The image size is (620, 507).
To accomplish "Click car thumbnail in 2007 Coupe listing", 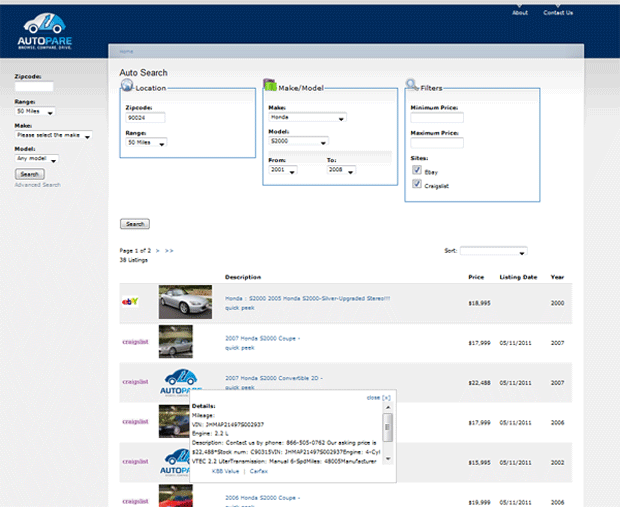I will 176,342.
